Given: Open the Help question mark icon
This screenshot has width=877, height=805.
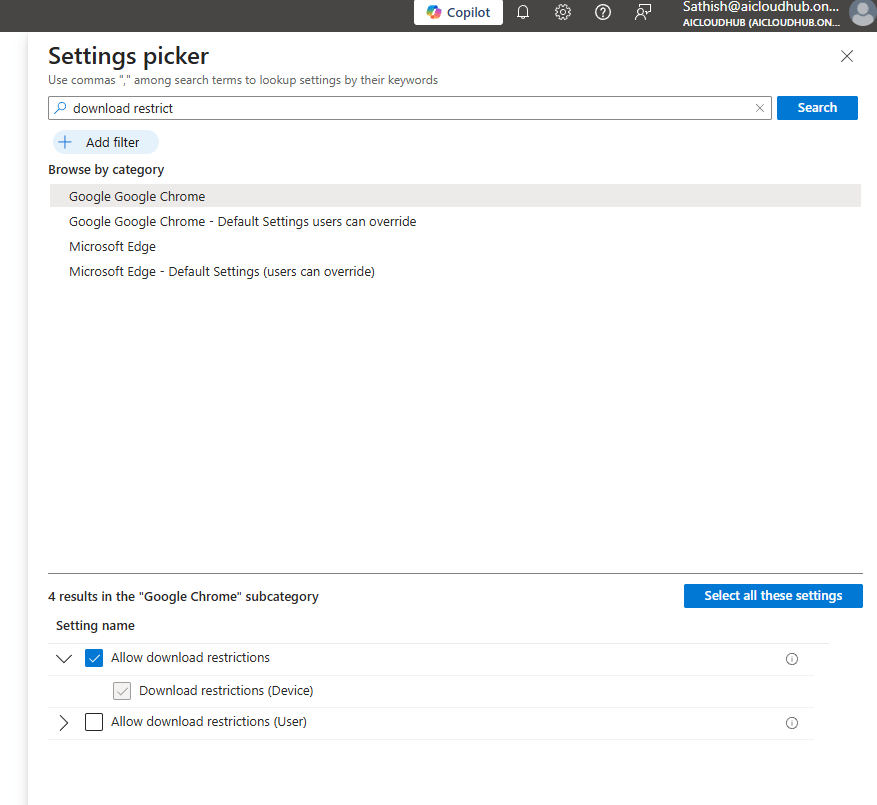Looking at the screenshot, I should (x=603, y=13).
